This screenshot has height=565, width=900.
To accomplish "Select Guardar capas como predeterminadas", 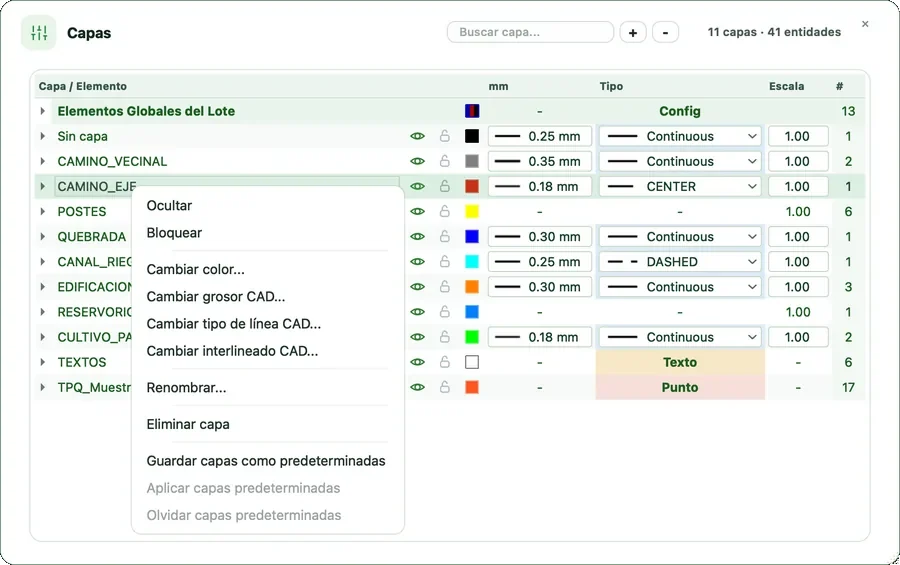I will point(267,460).
